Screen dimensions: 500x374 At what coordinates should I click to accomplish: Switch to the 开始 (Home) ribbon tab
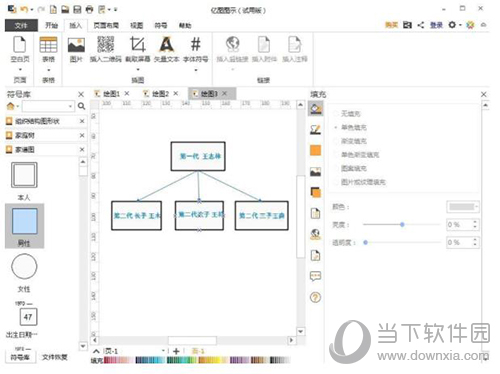[51, 25]
